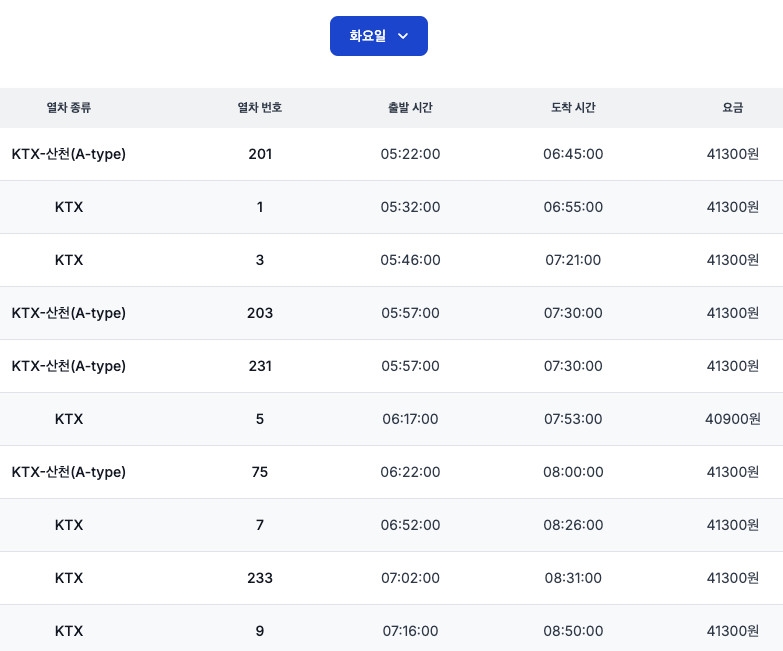Click the 출발 시간 column header
The width and height of the screenshot is (783, 651).
410,108
